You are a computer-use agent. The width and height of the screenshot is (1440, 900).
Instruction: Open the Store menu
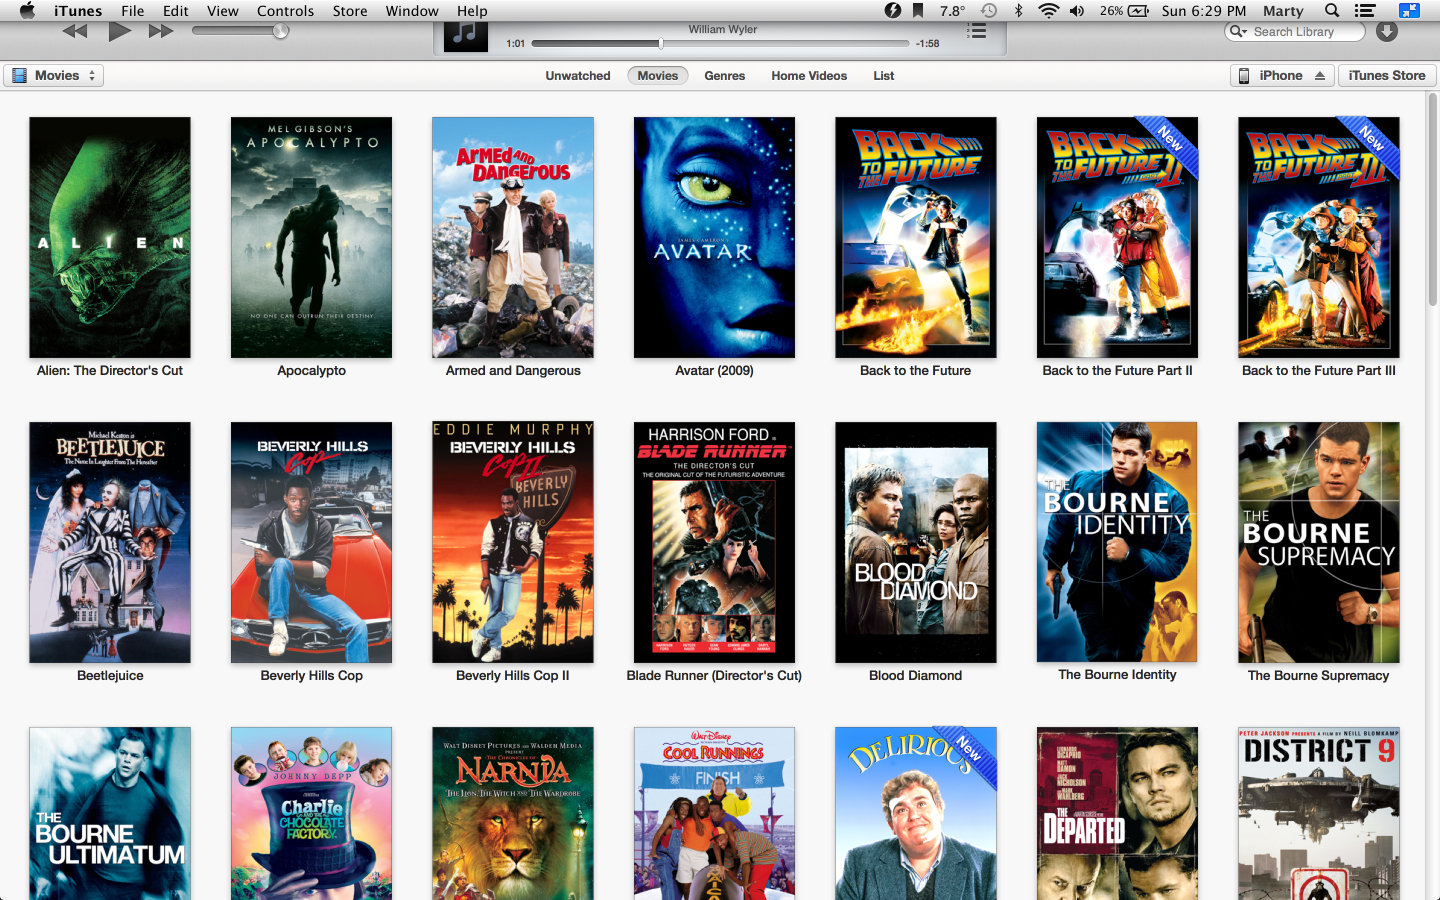coord(350,11)
